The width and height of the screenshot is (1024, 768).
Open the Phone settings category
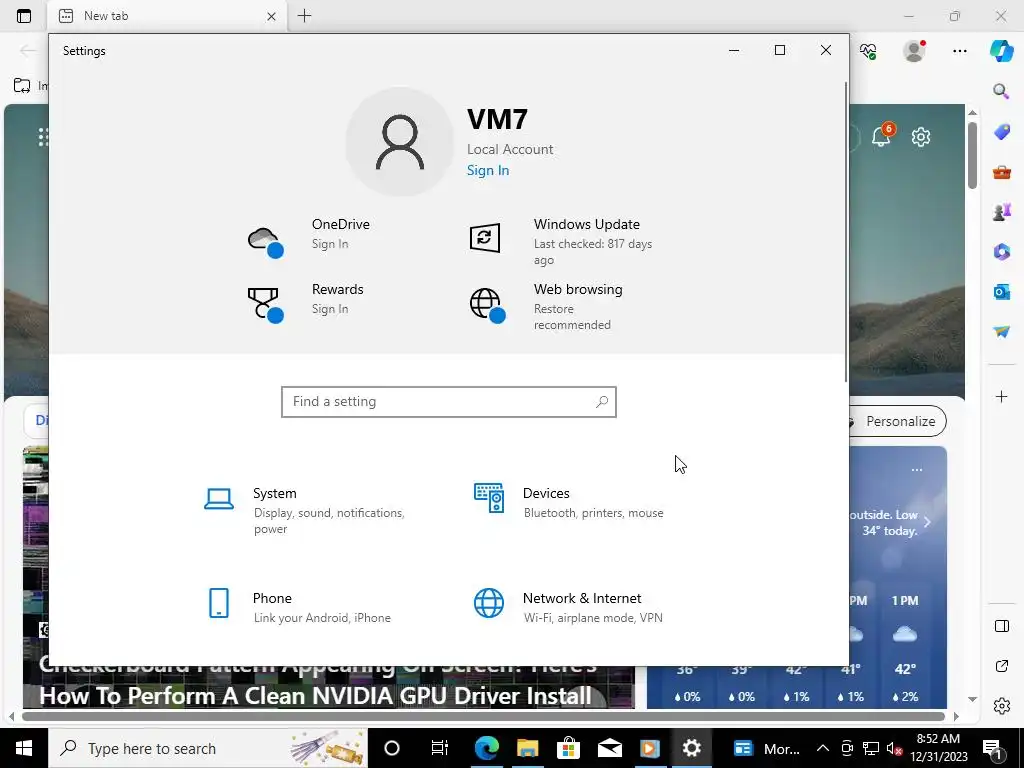coord(298,607)
